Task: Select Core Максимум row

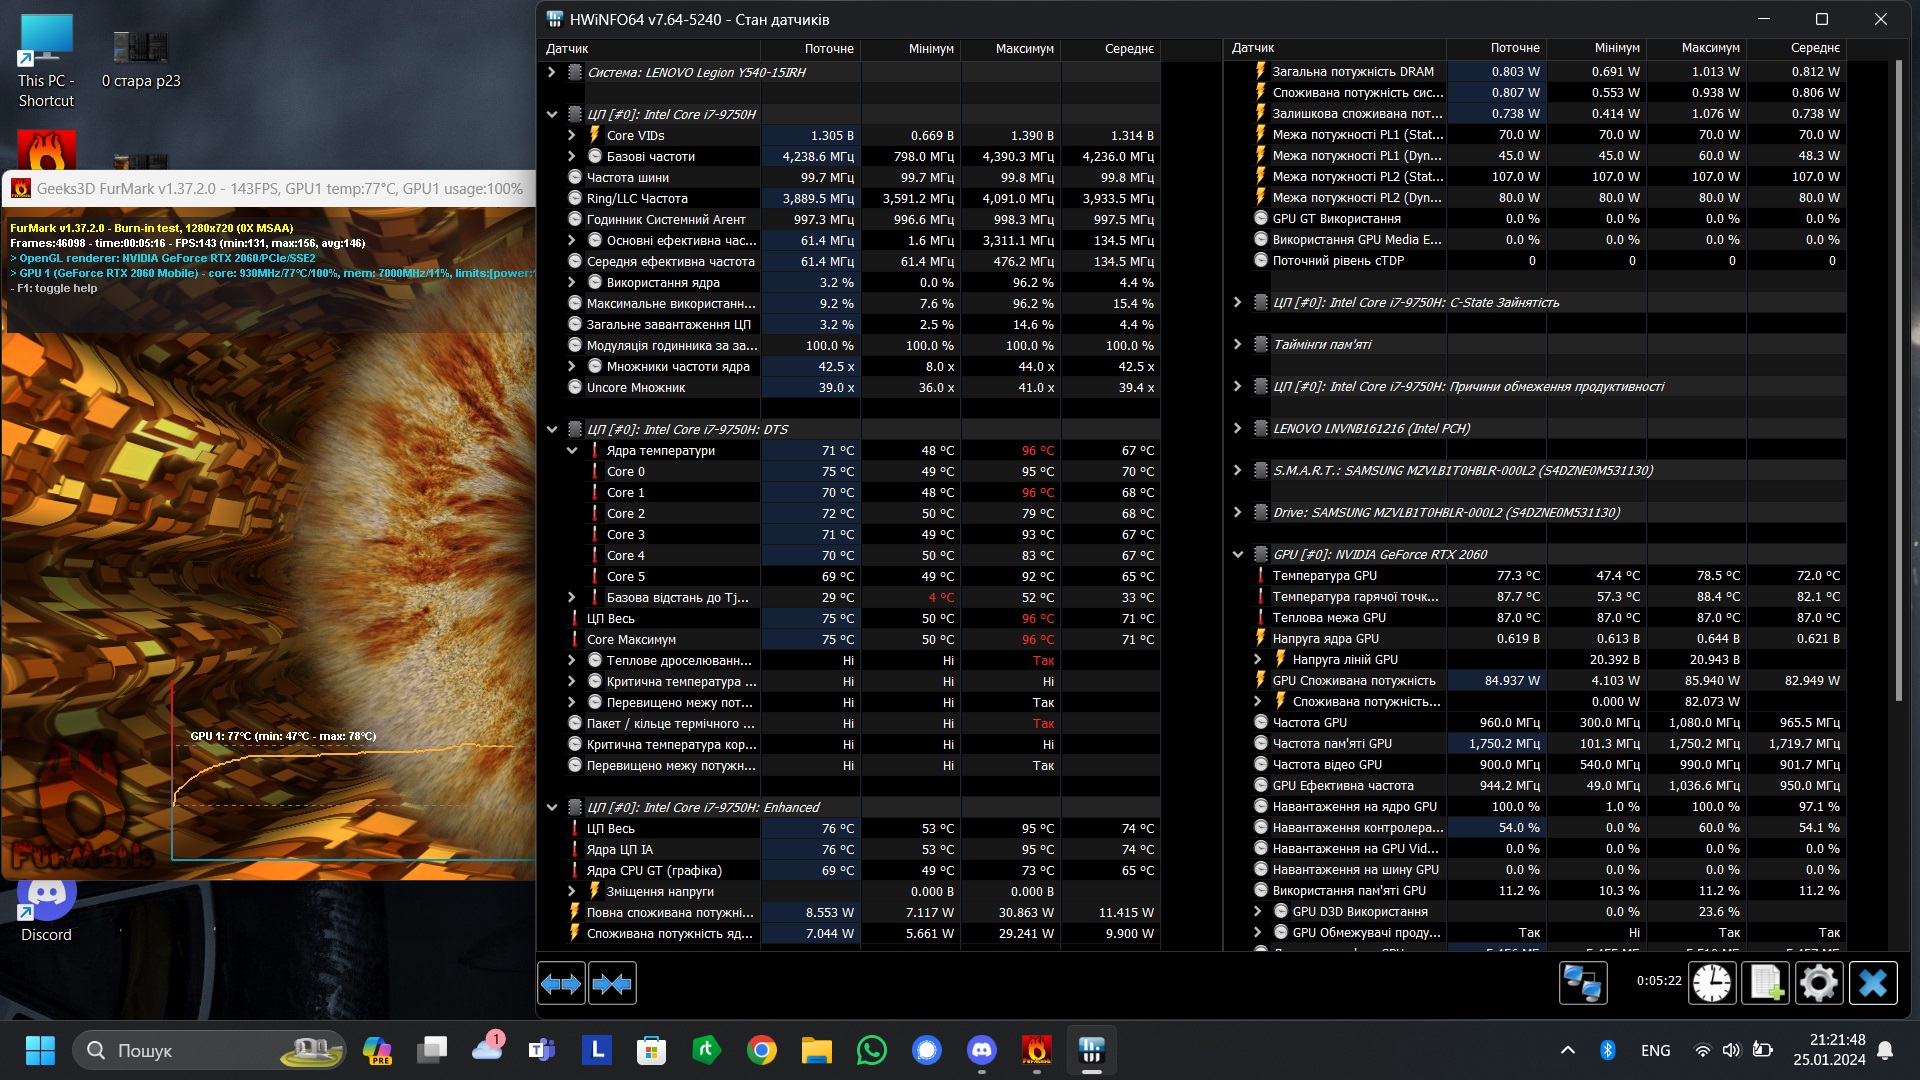Action: (x=850, y=639)
